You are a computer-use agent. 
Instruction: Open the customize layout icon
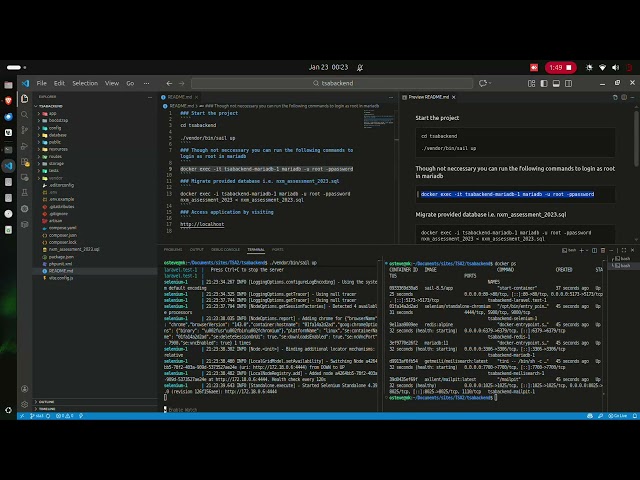[x=531, y=83]
